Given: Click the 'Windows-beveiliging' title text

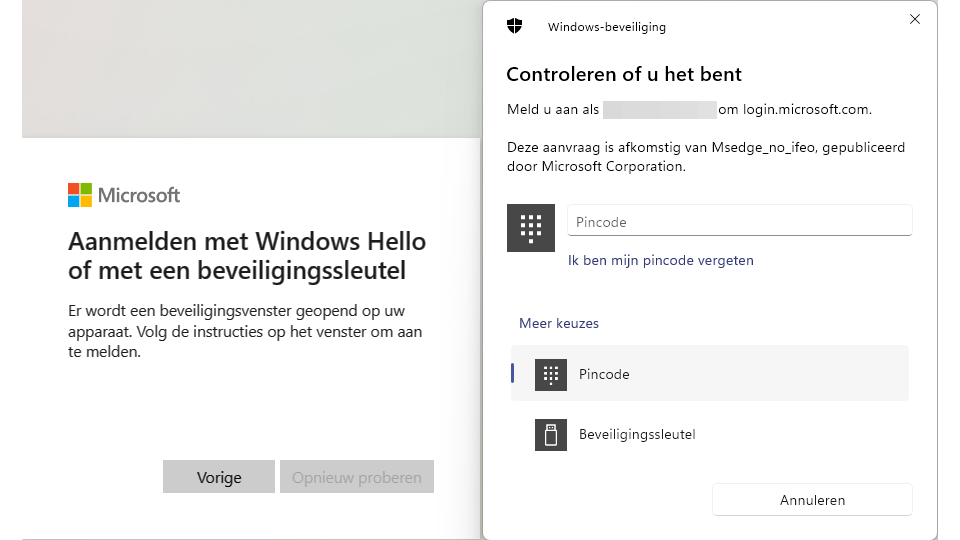Looking at the screenshot, I should point(606,27).
